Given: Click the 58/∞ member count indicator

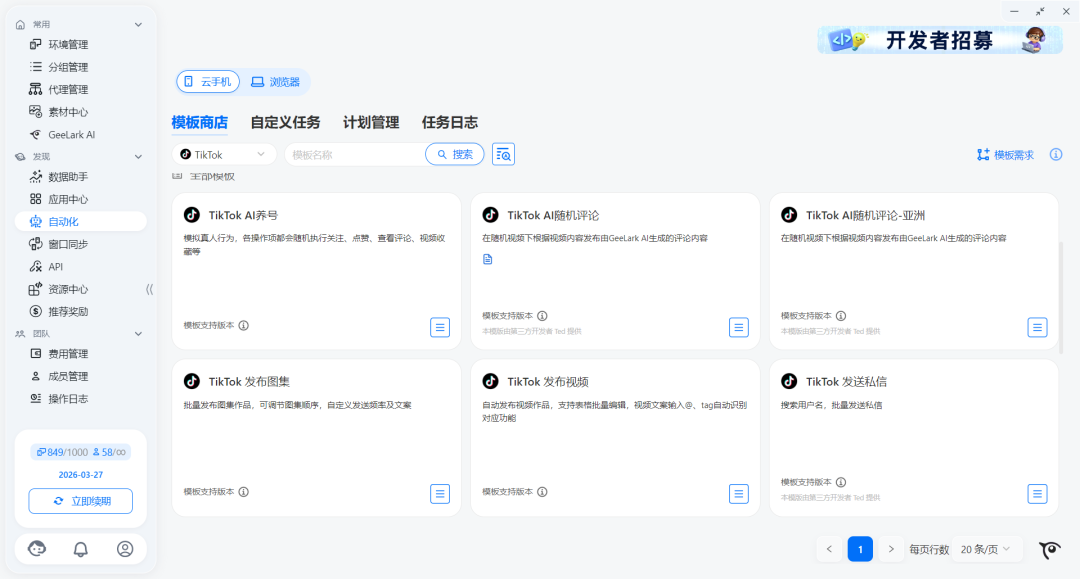Looking at the screenshot, I should click(x=110, y=452).
